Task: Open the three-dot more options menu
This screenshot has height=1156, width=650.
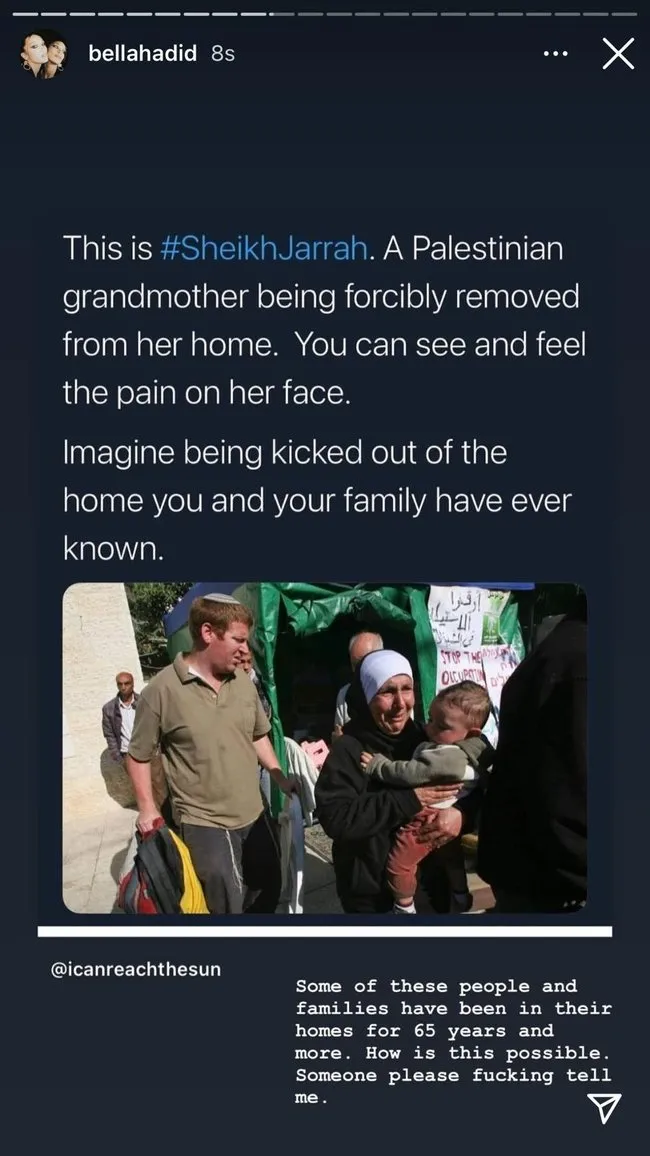Action: click(555, 54)
